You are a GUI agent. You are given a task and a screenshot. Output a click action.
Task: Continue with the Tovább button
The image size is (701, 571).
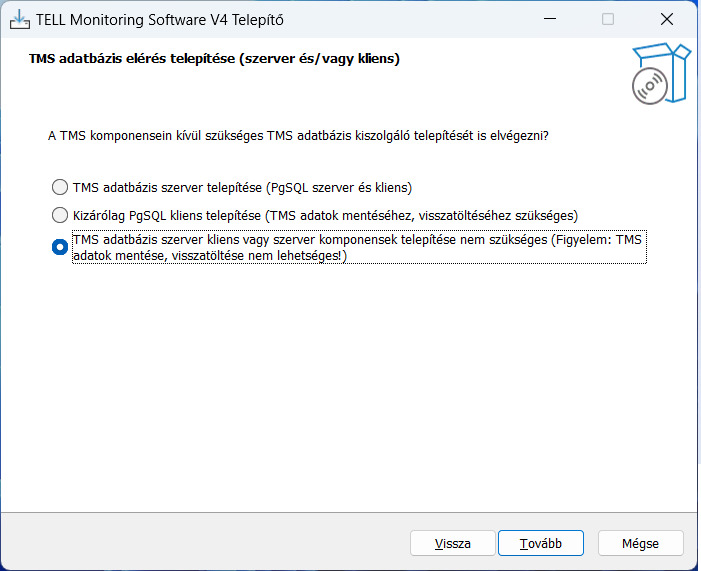(x=541, y=543)
